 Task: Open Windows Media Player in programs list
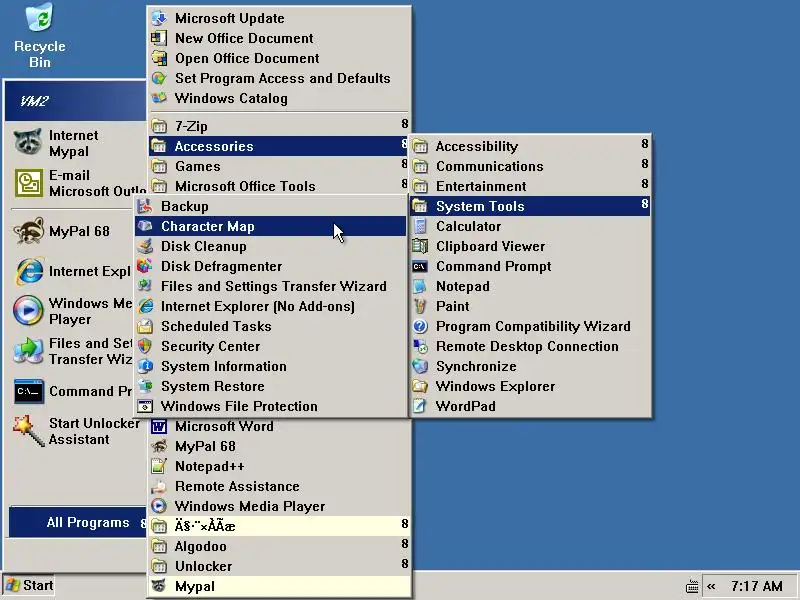pyautogui.click(x=279, y=506)
